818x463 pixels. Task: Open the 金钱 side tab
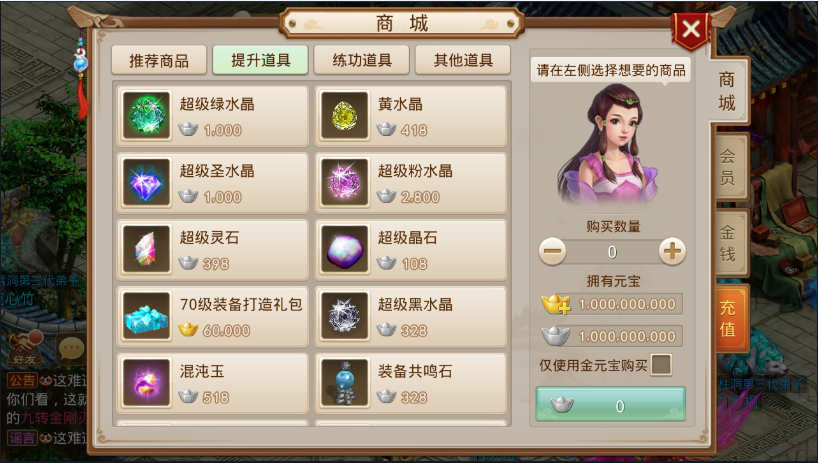click(x=729, y=243)
